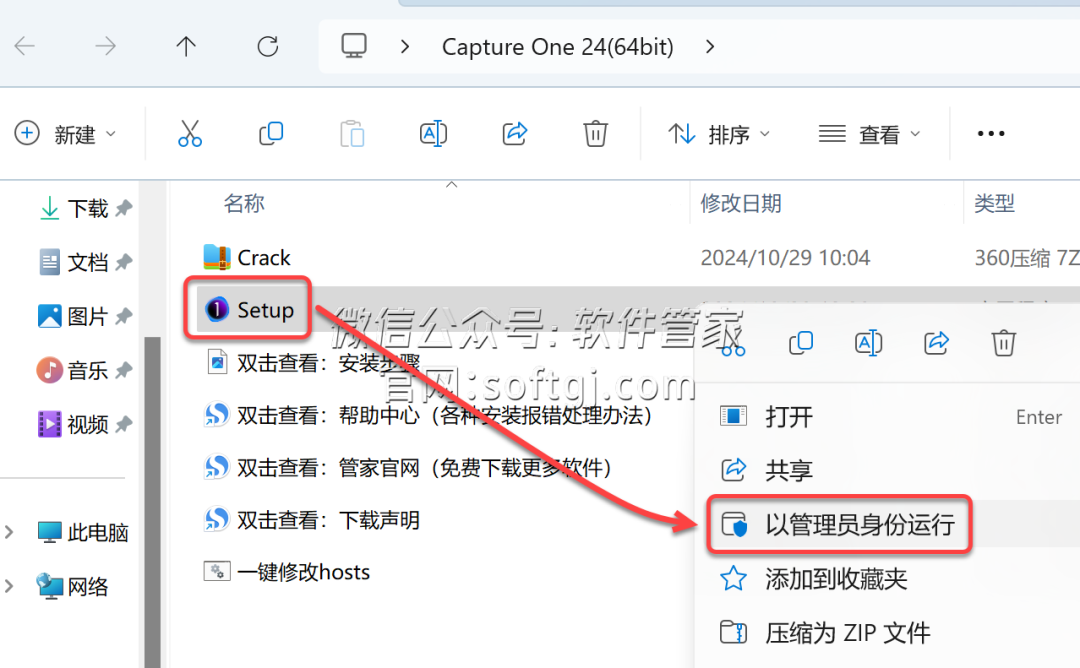Open the toolbar three-dots more options

tap(991, 134)
